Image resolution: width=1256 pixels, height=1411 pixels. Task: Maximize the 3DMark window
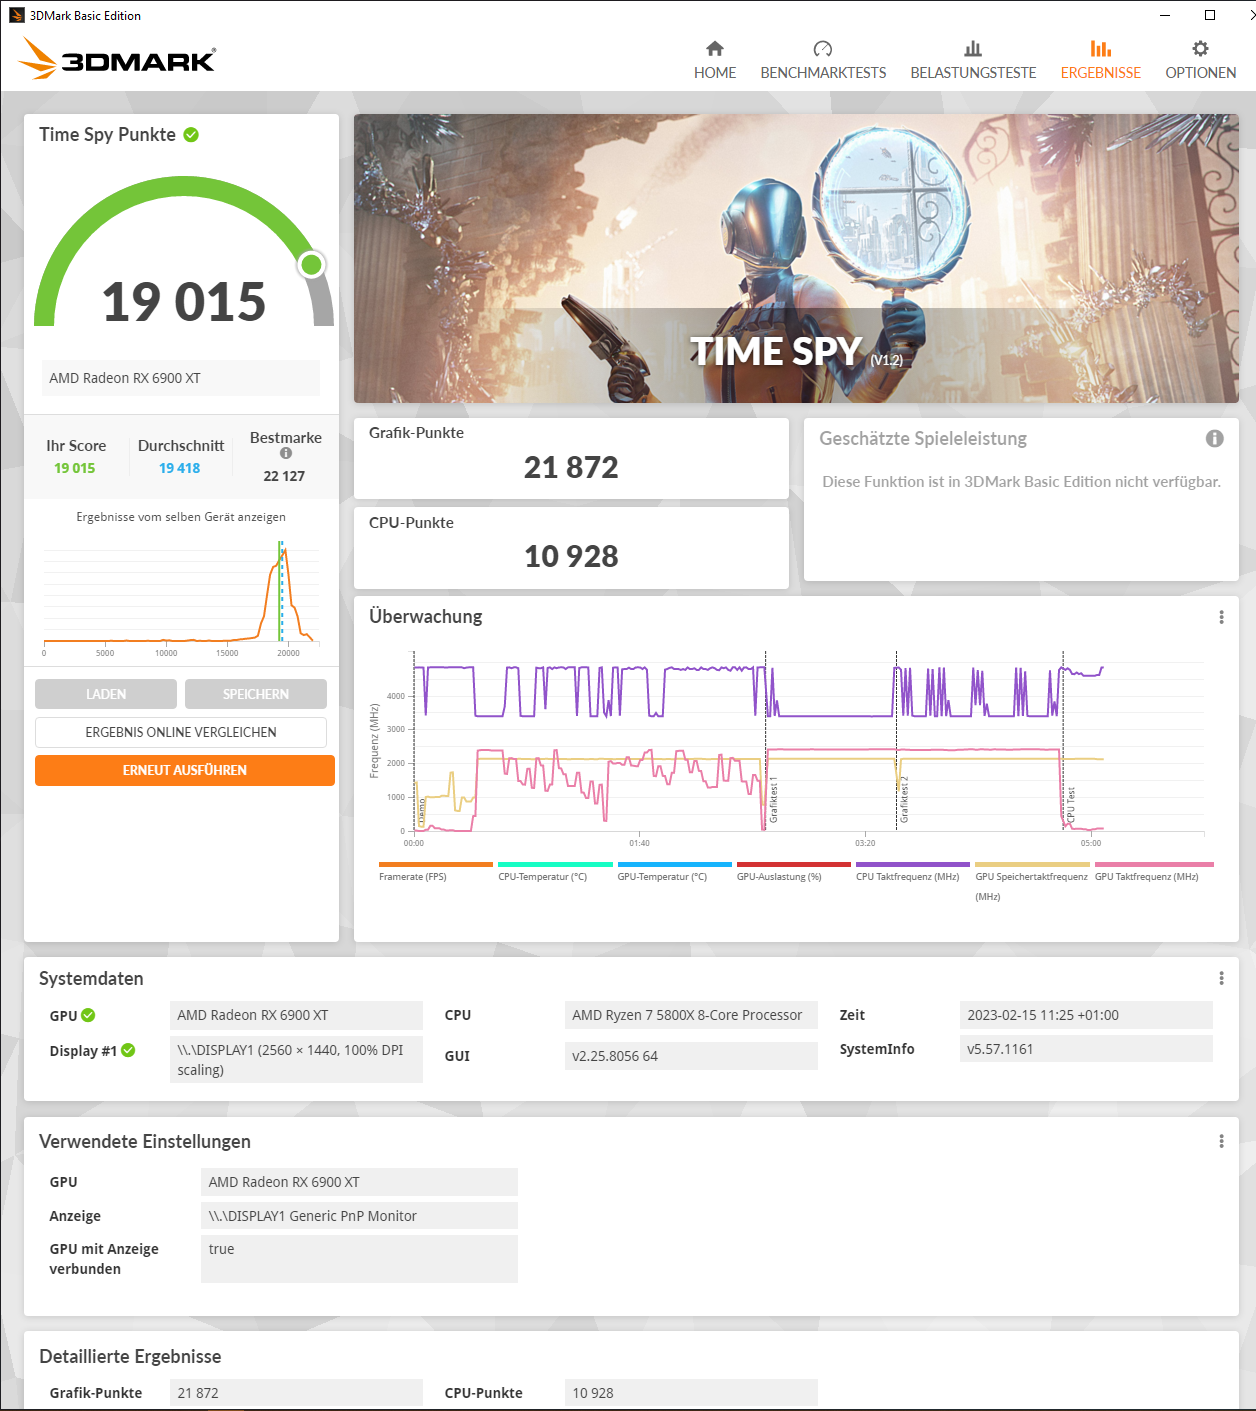(1210, 15)
